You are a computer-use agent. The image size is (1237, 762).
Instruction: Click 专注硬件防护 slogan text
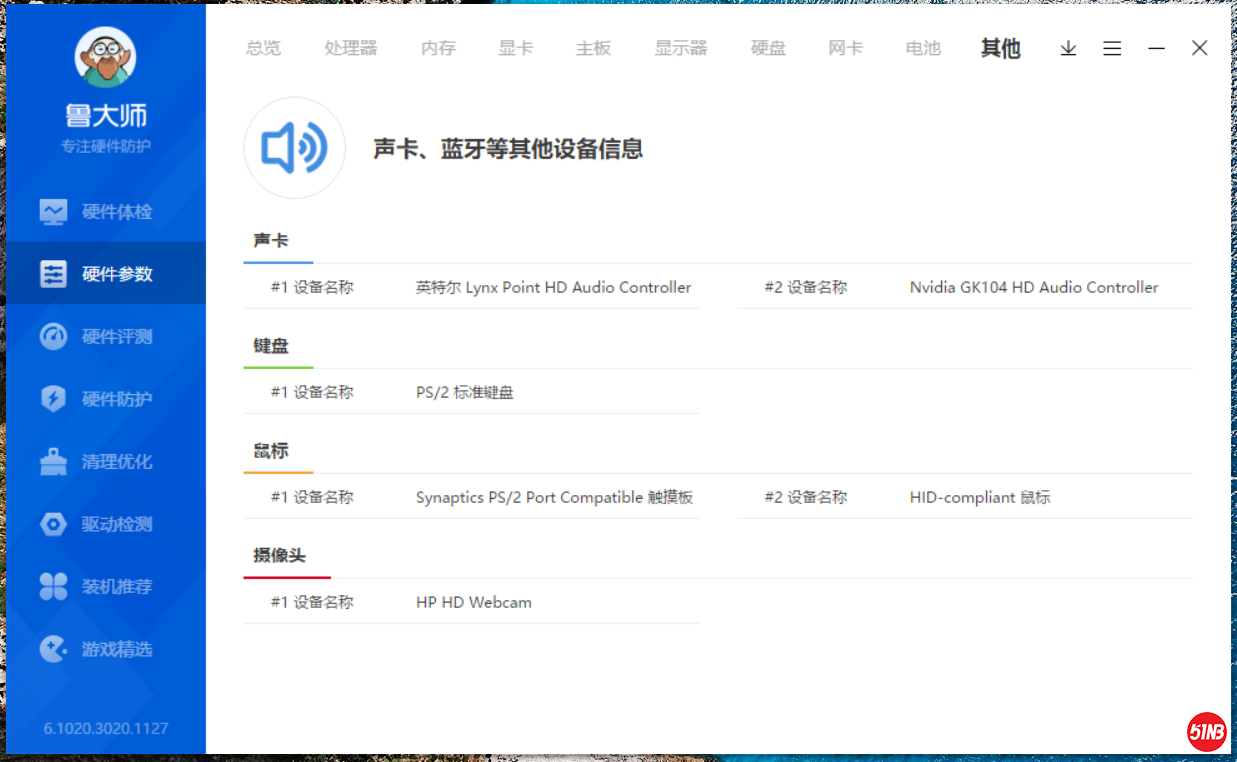coord(106,147)
